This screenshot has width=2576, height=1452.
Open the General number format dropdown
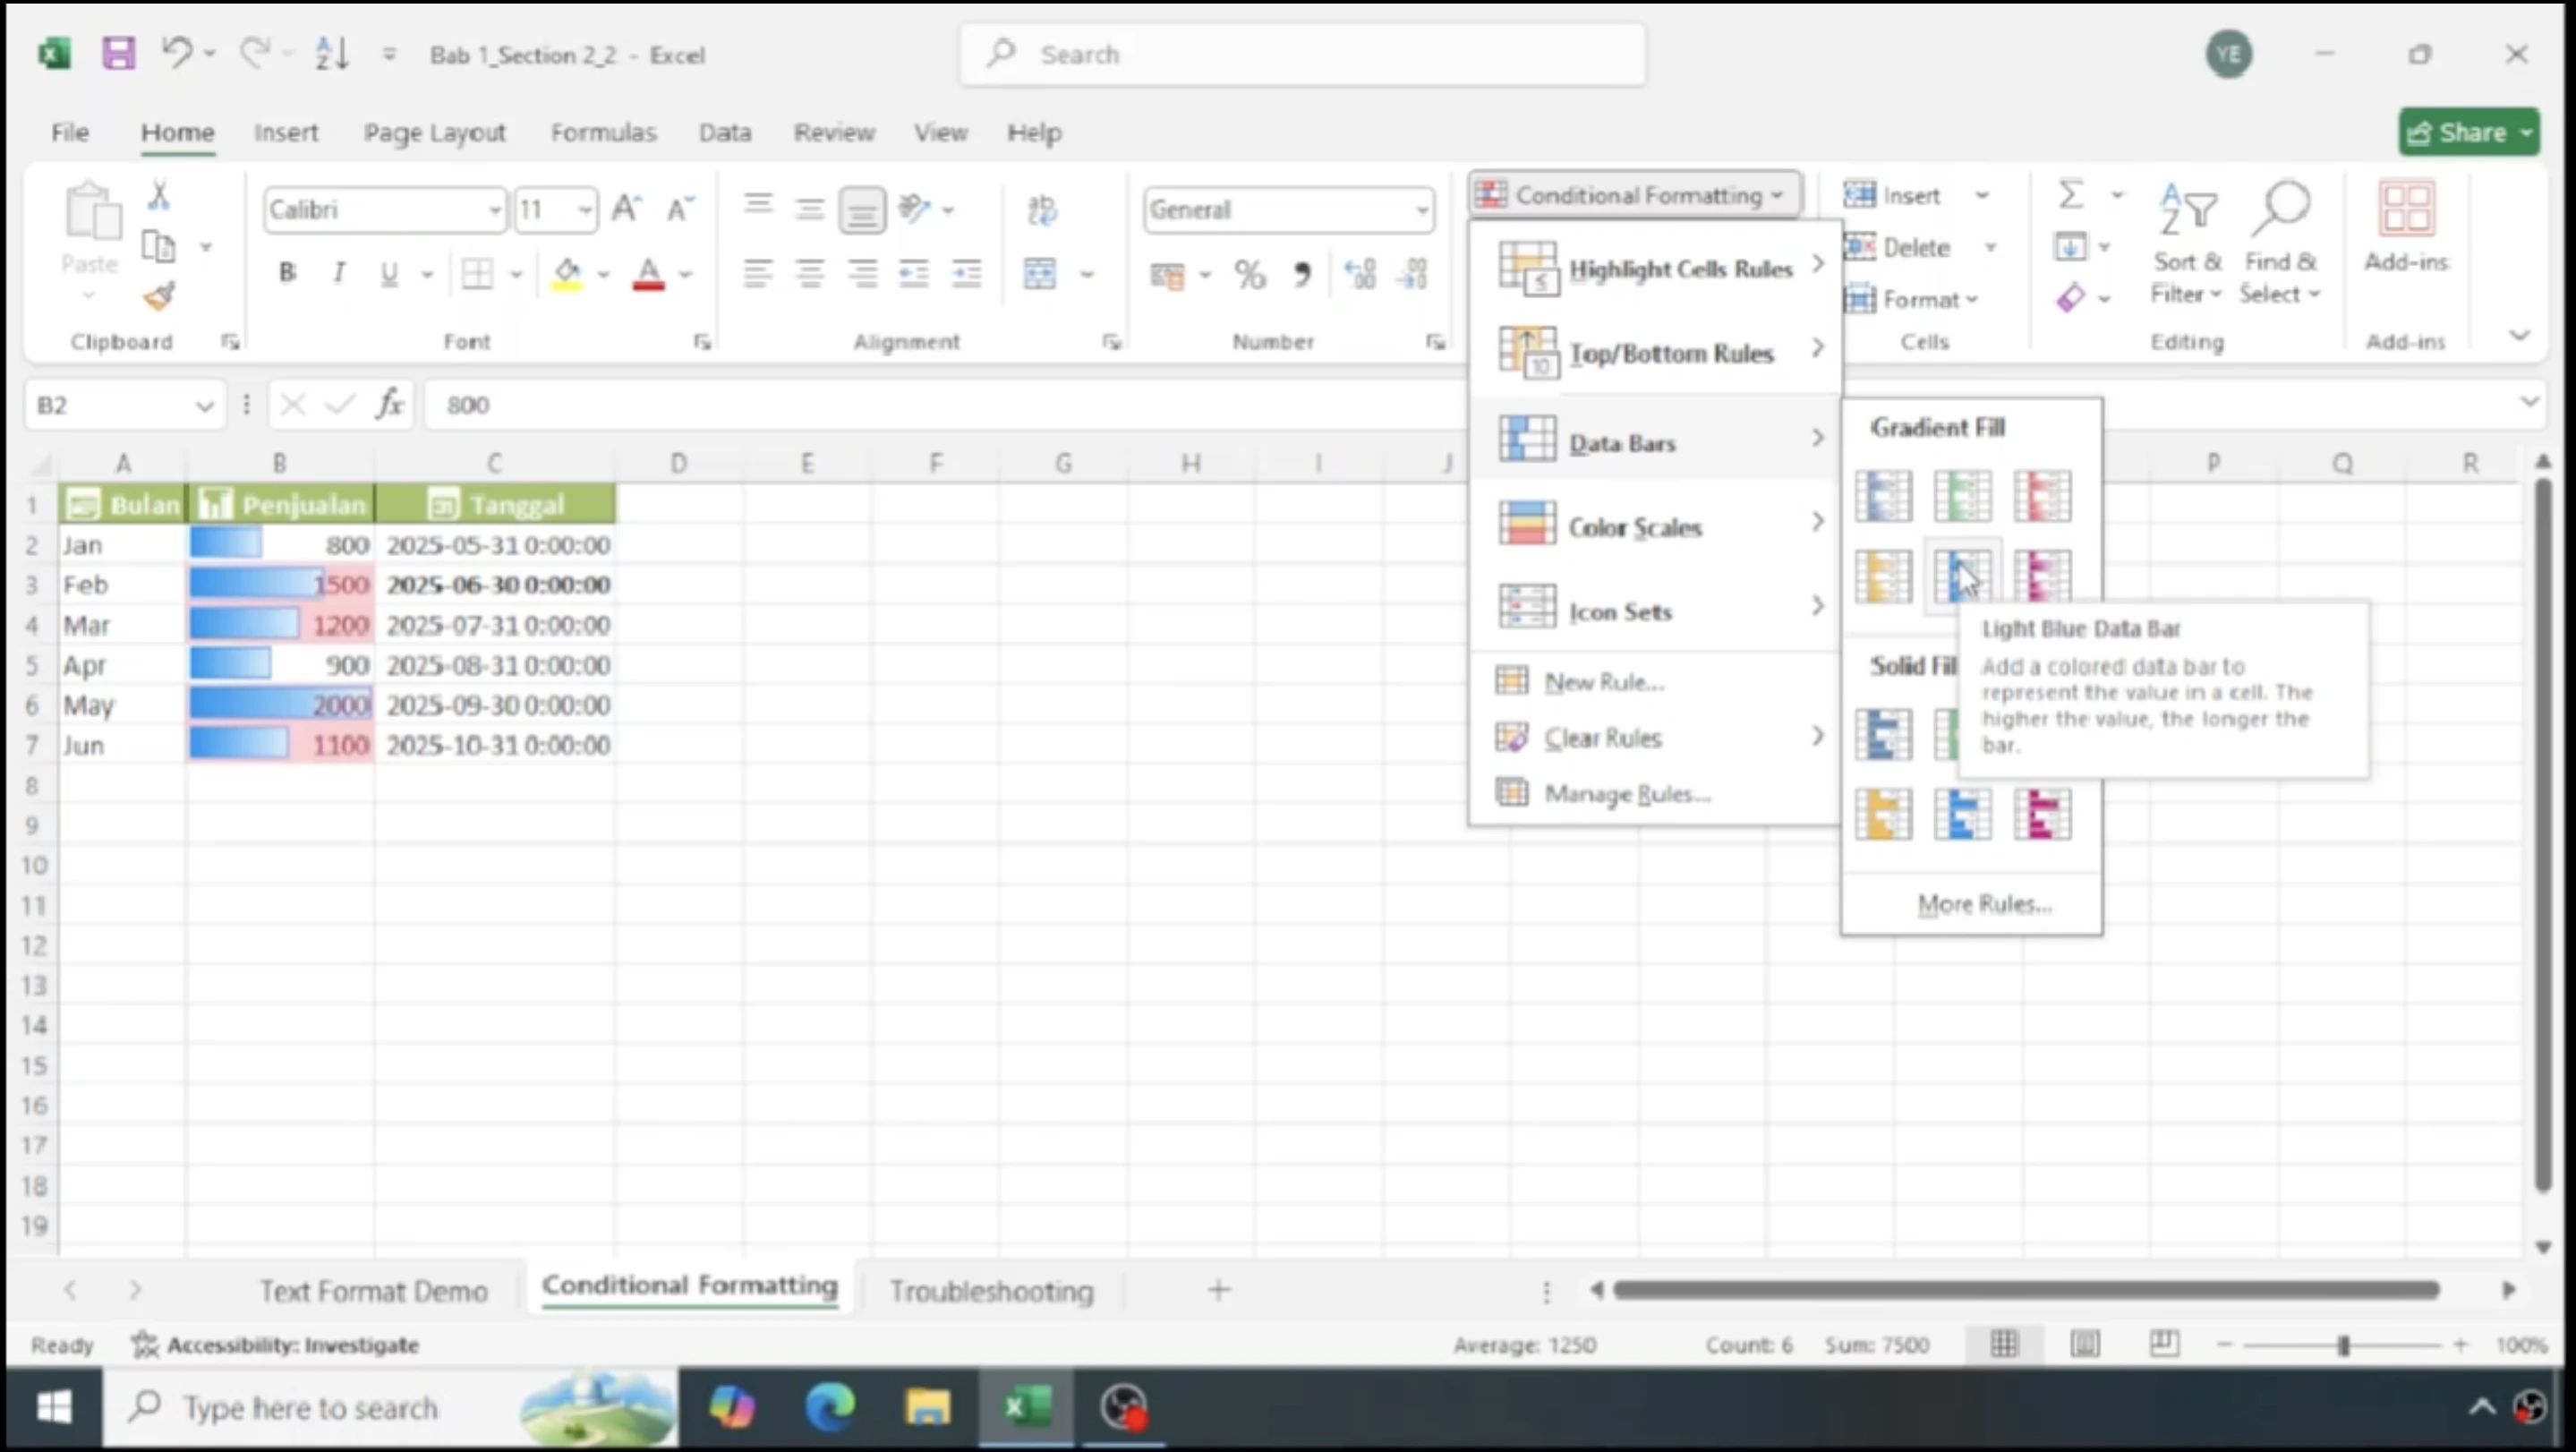point(1422,209)
